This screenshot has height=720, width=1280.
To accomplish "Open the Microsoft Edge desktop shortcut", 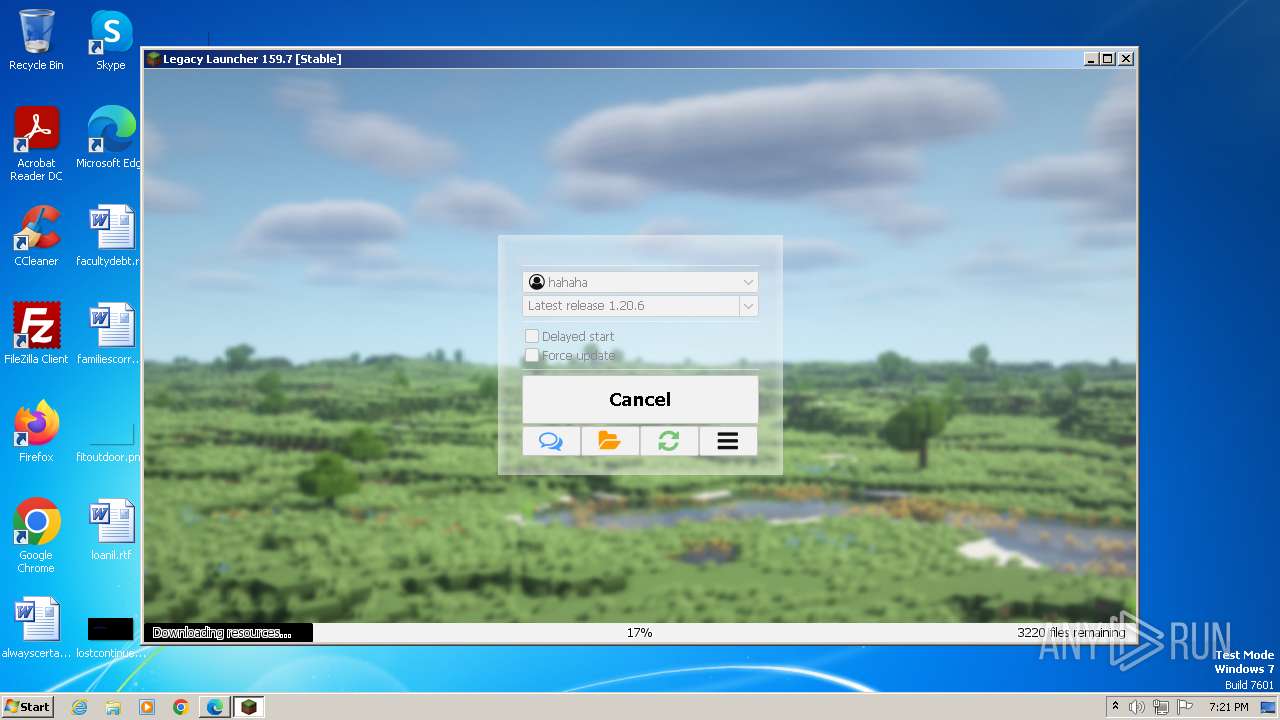I will pyautogui.click(x=111, y=138).
